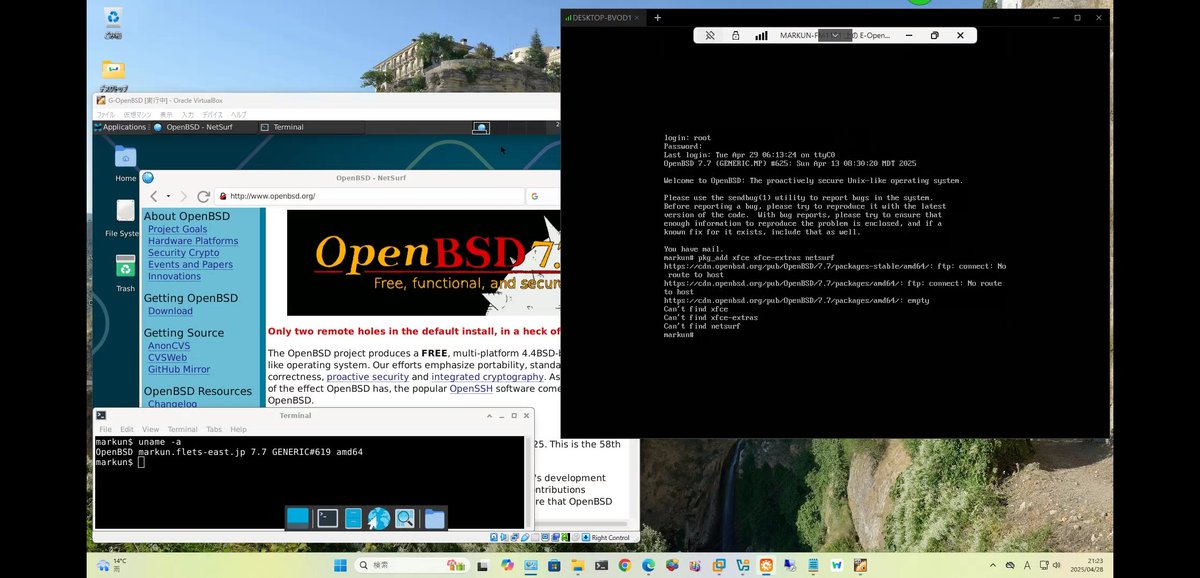Open the Hardware Platforms link
The width and height of the screenshot is (1200, 578).
click(193, 241)
